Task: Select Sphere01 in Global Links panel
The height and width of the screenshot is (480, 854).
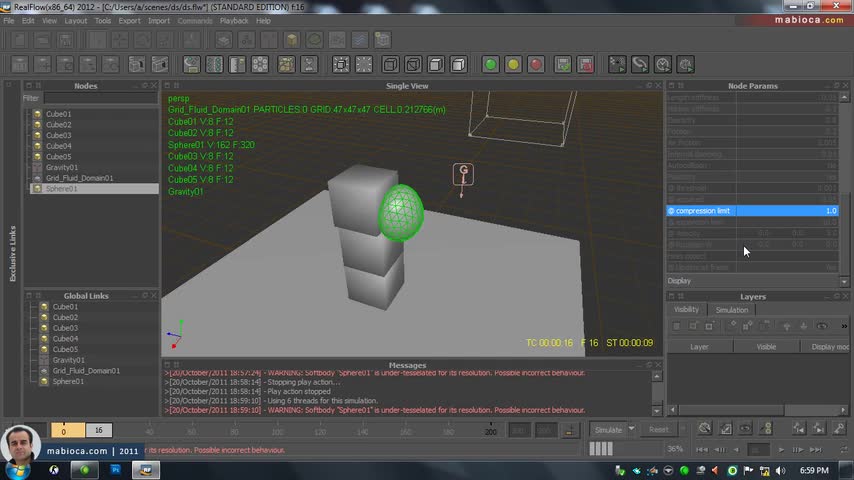Action: tap(68, 381)
